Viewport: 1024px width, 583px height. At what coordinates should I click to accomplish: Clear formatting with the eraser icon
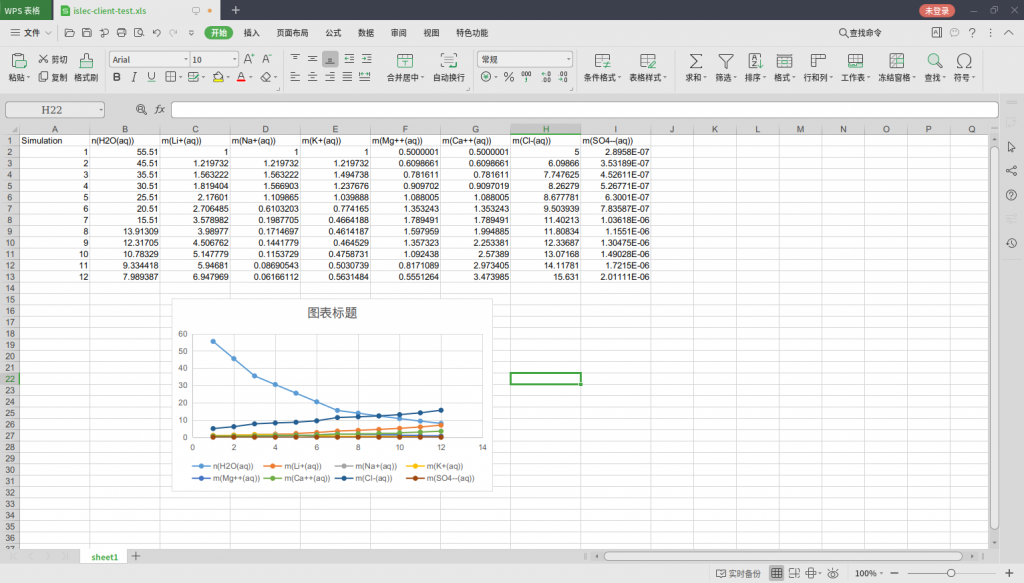pos(265,77)
